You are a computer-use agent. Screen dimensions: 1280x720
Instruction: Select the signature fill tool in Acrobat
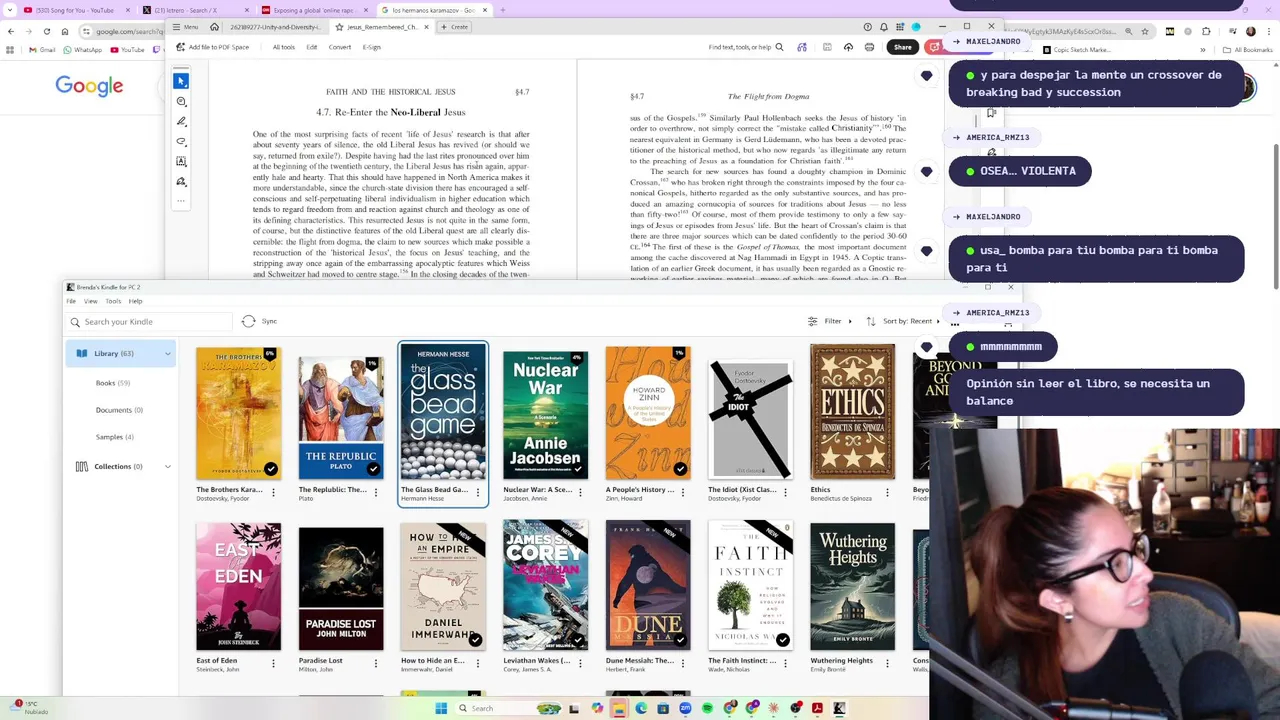pos(181,181)
